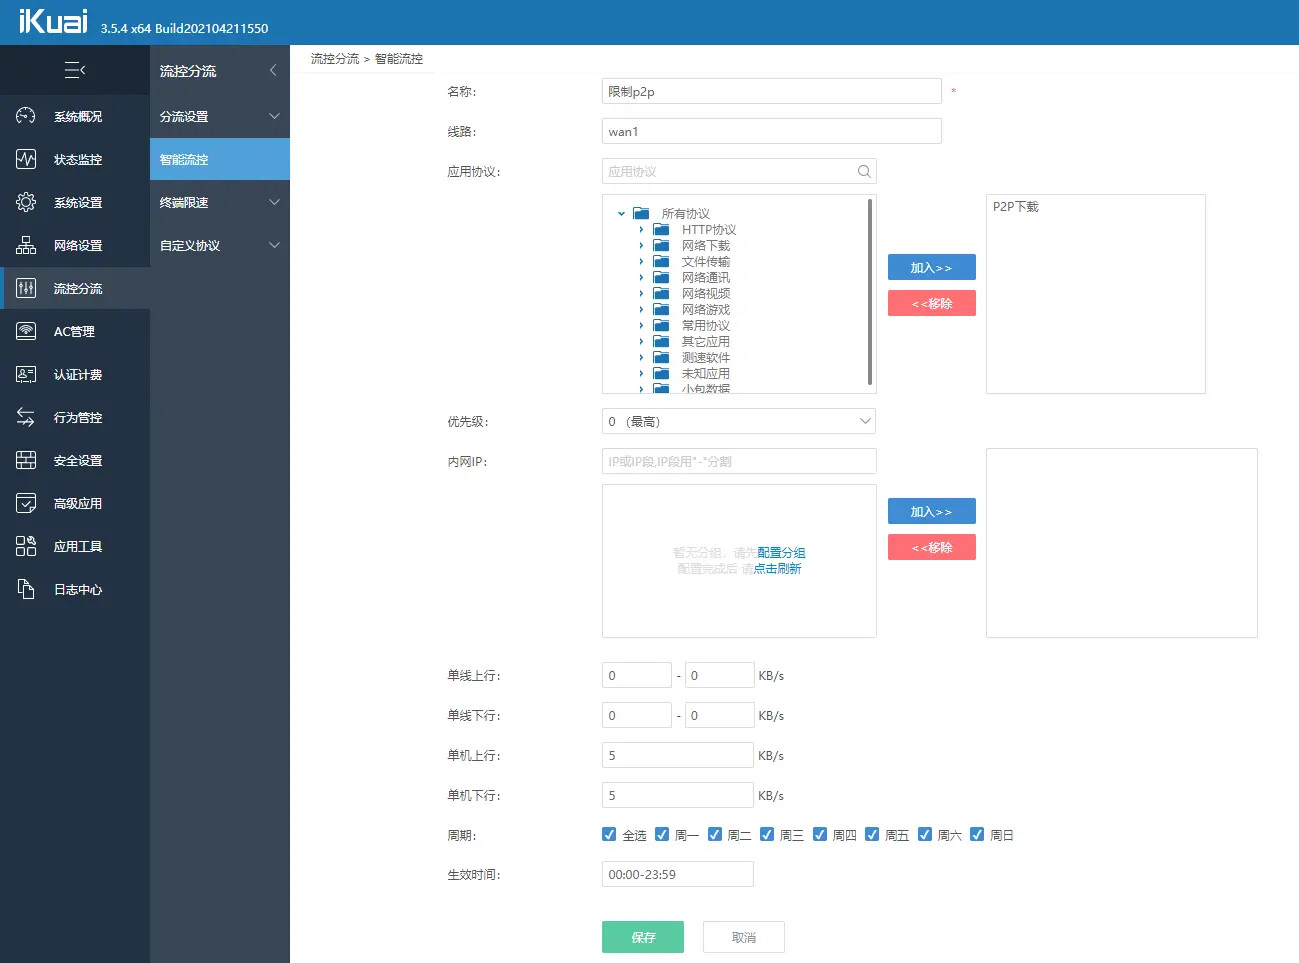Uncheck the 周五 checkbox

click(x=871, y=834)
